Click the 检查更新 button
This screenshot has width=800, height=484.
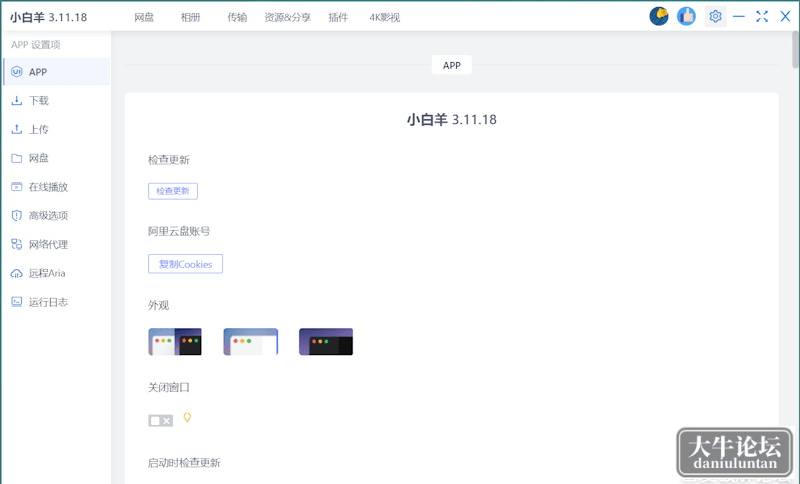point(173,191)
